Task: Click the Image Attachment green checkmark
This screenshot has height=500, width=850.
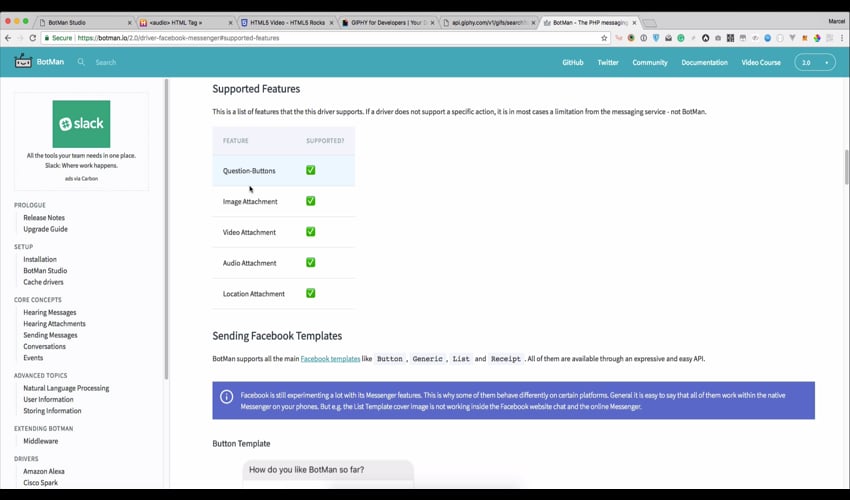Action: point(311,201)
